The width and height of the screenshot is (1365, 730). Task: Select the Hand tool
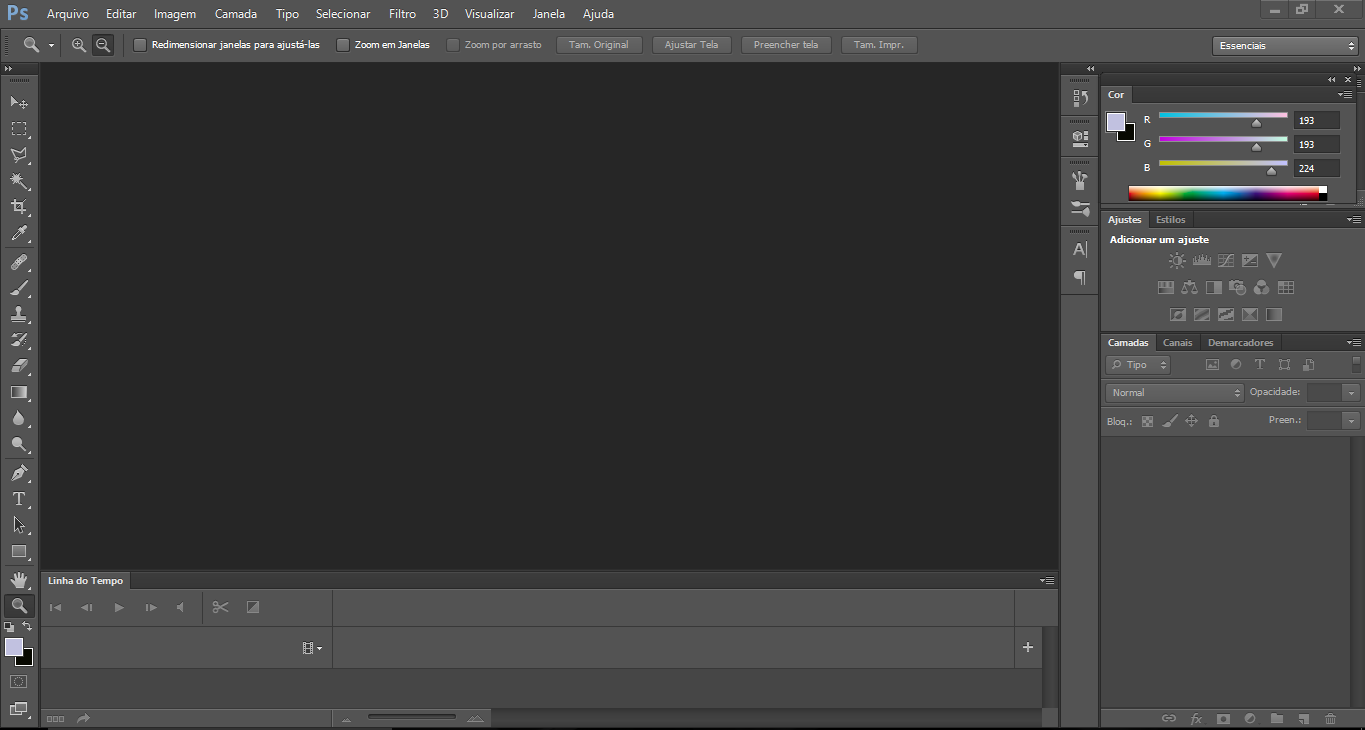point(19,580)
